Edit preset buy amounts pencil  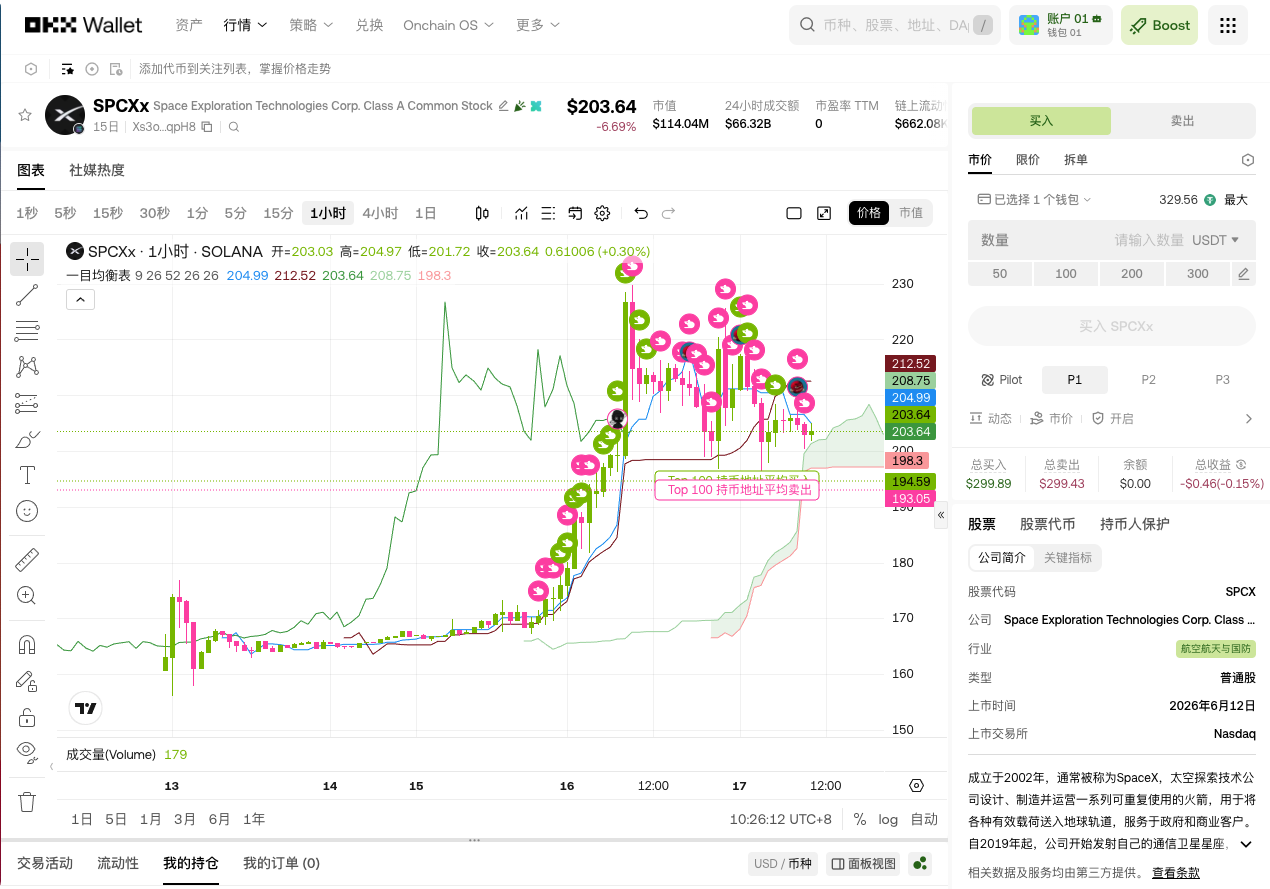pos(1243,274)
